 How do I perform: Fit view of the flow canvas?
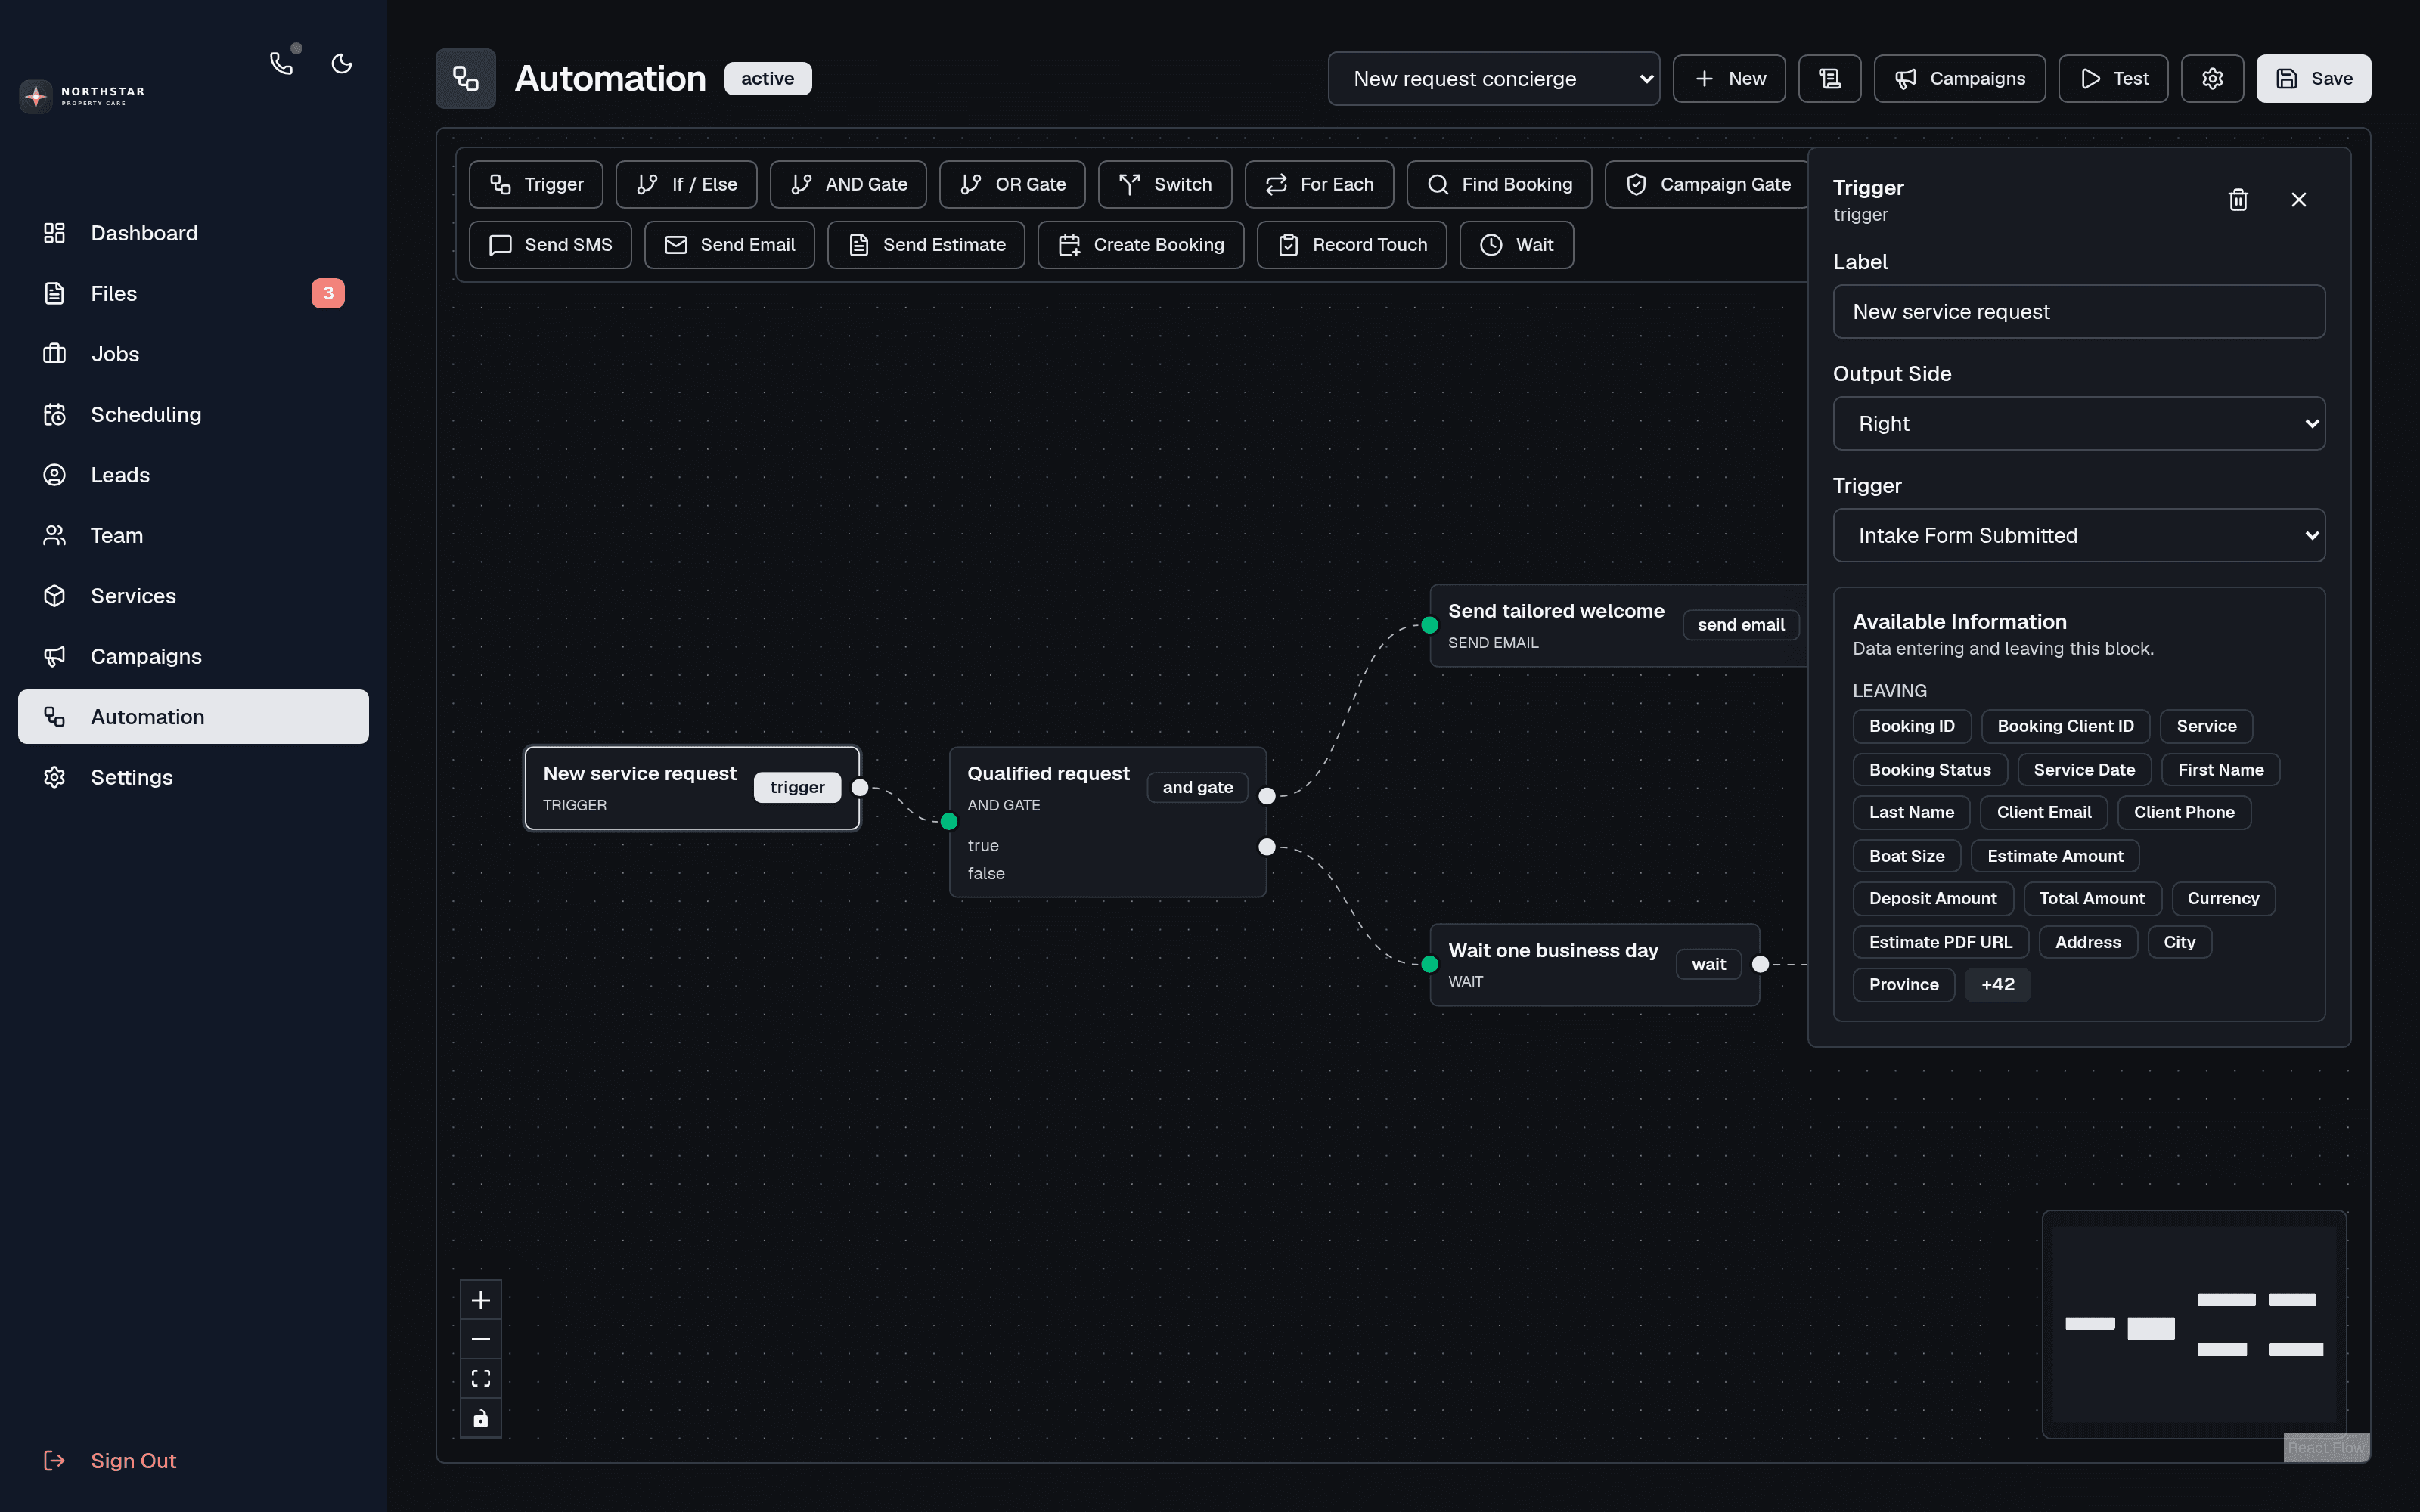(x=481, y=1378)
